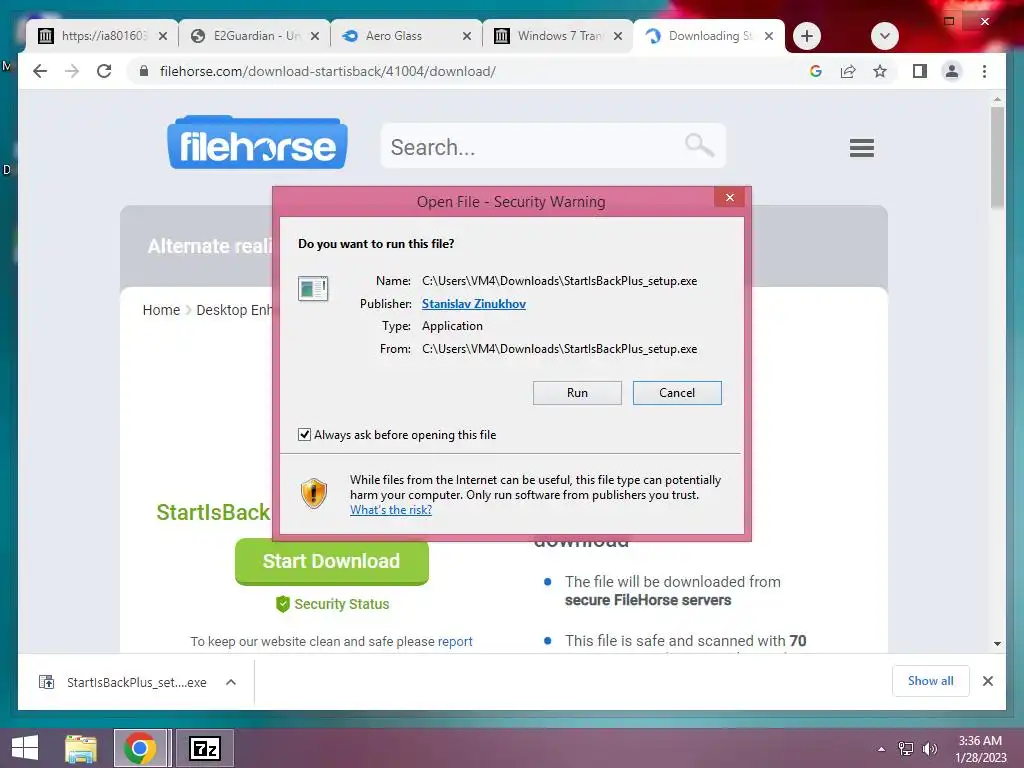The height and width of the screenshot is (768, 1024).
Task: Open the Windows Start button
Action: [25, 748]
